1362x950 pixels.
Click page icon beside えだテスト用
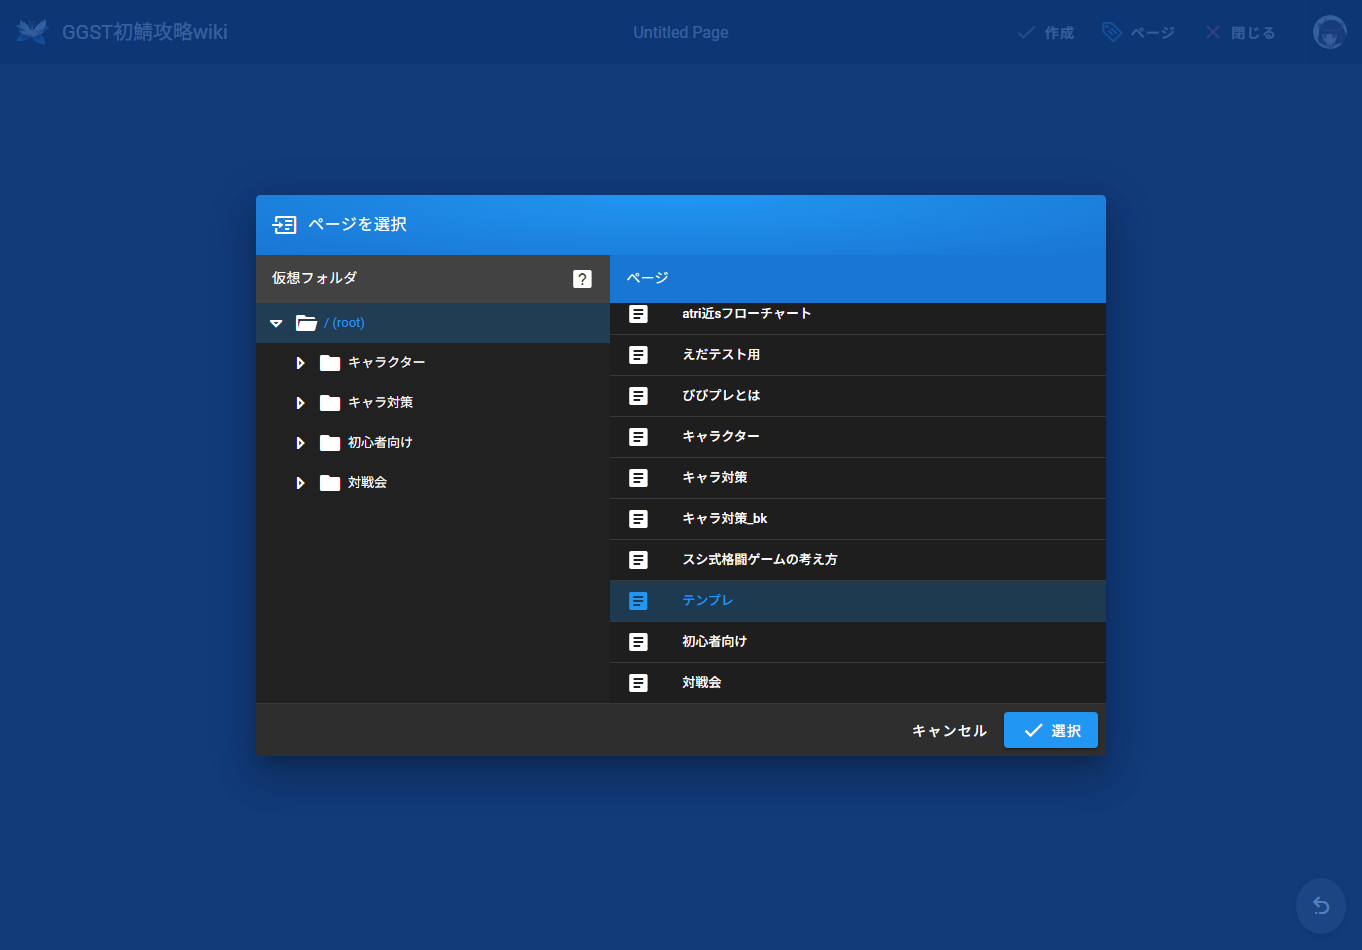click(638, 355)
